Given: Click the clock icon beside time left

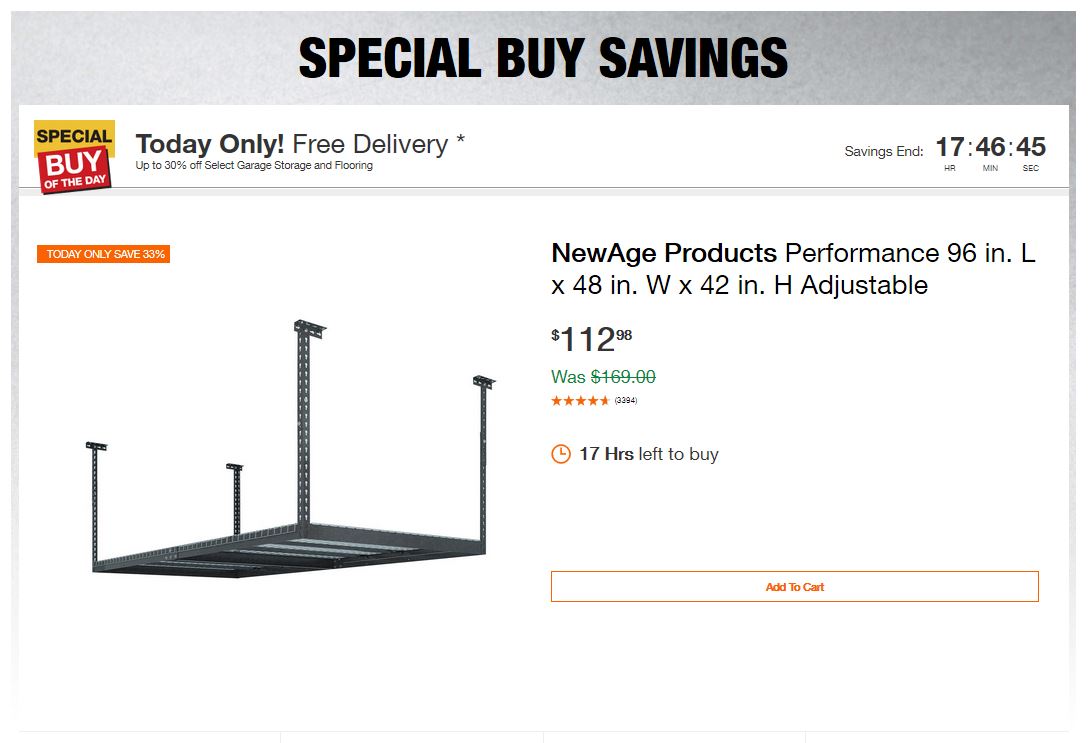Looking at the screenshot, I should (561, 454).
